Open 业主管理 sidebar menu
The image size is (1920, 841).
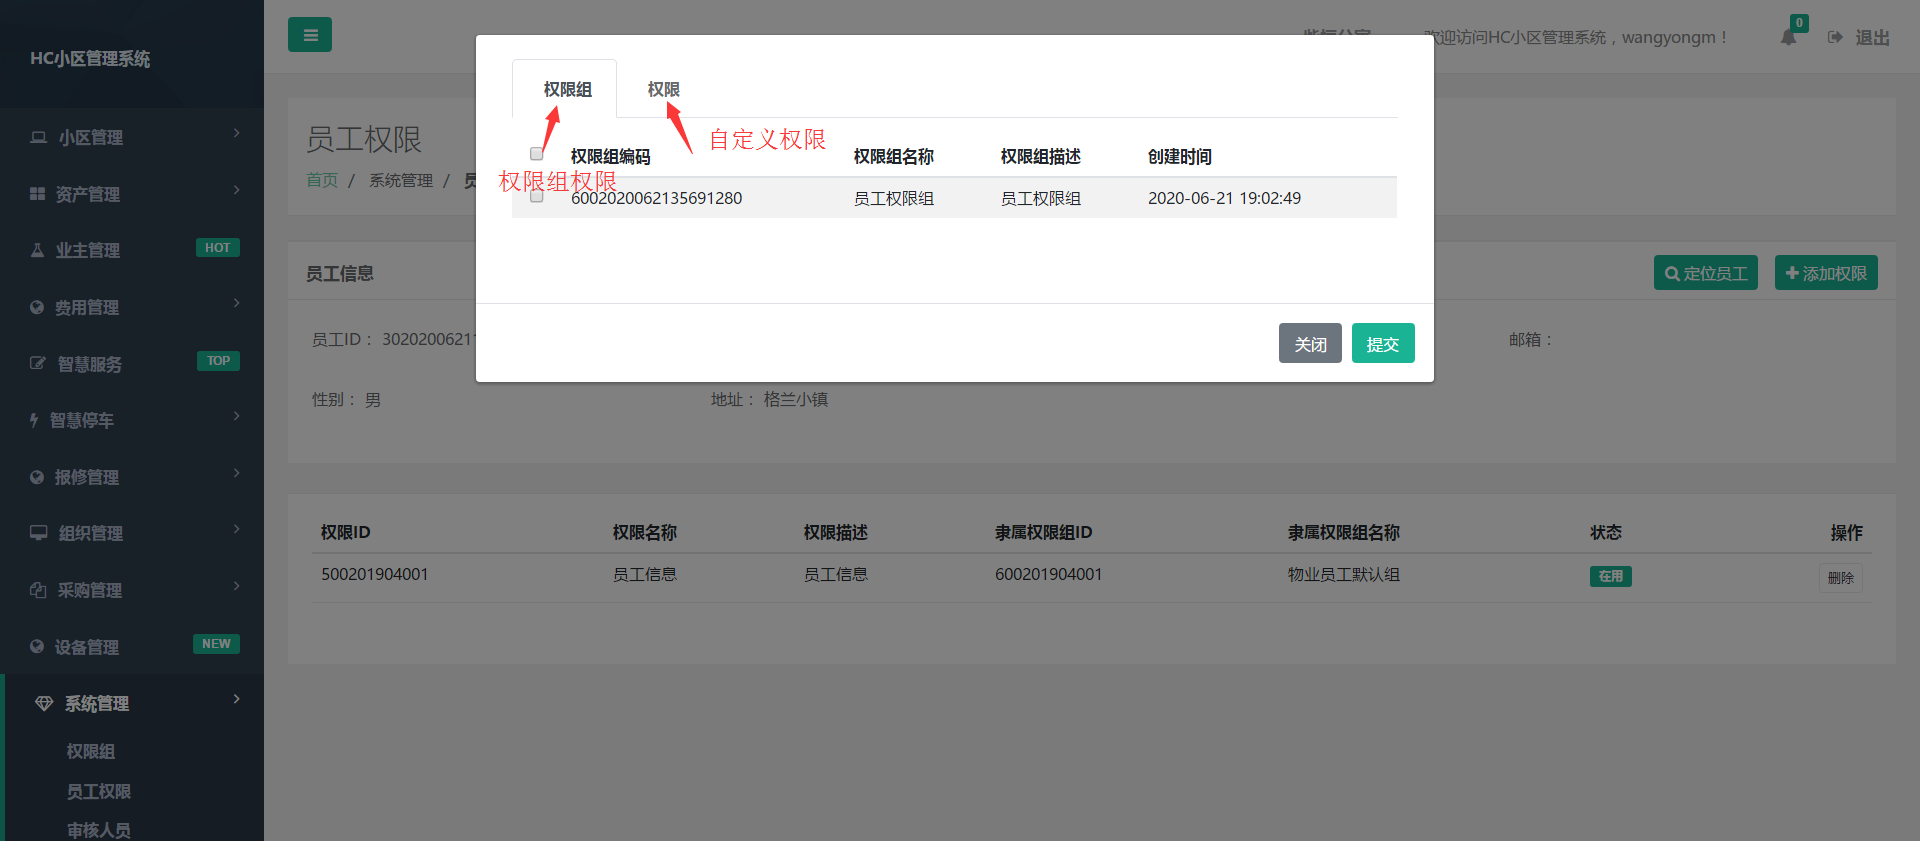132,250
